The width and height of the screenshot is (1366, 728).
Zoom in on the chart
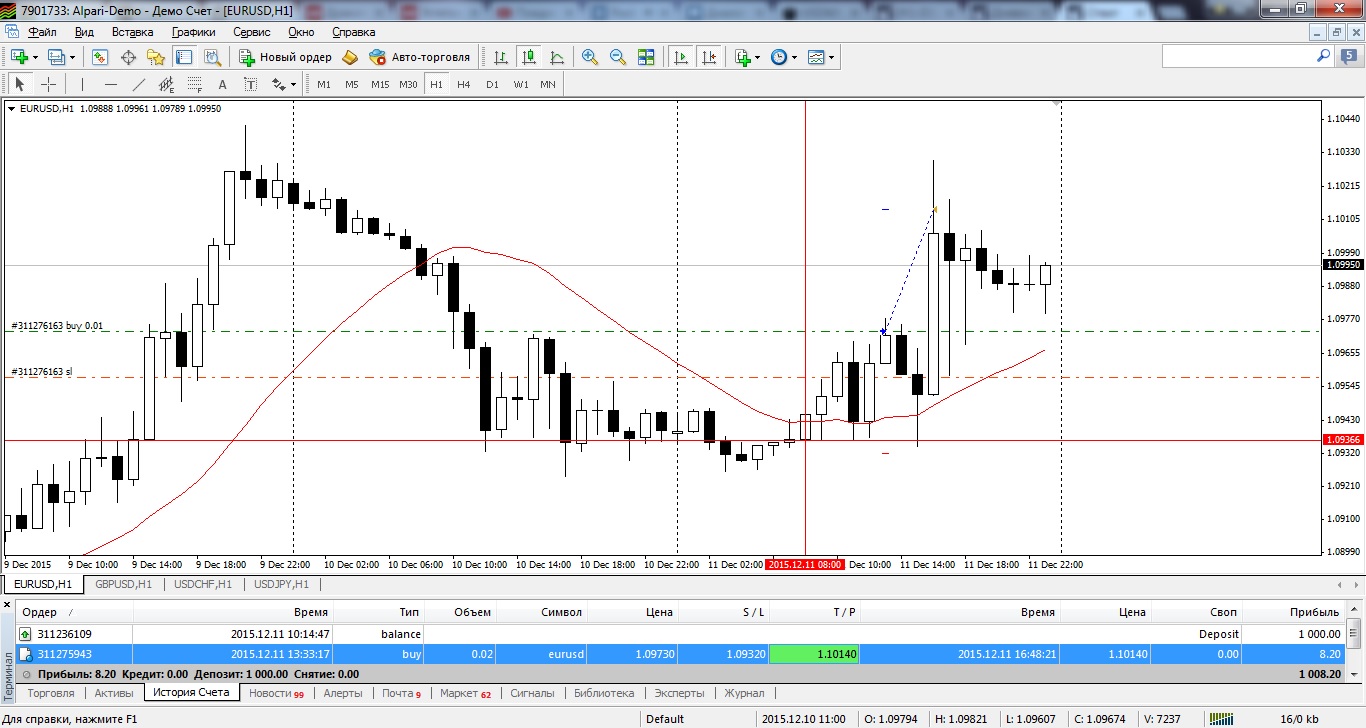(590, 57)
